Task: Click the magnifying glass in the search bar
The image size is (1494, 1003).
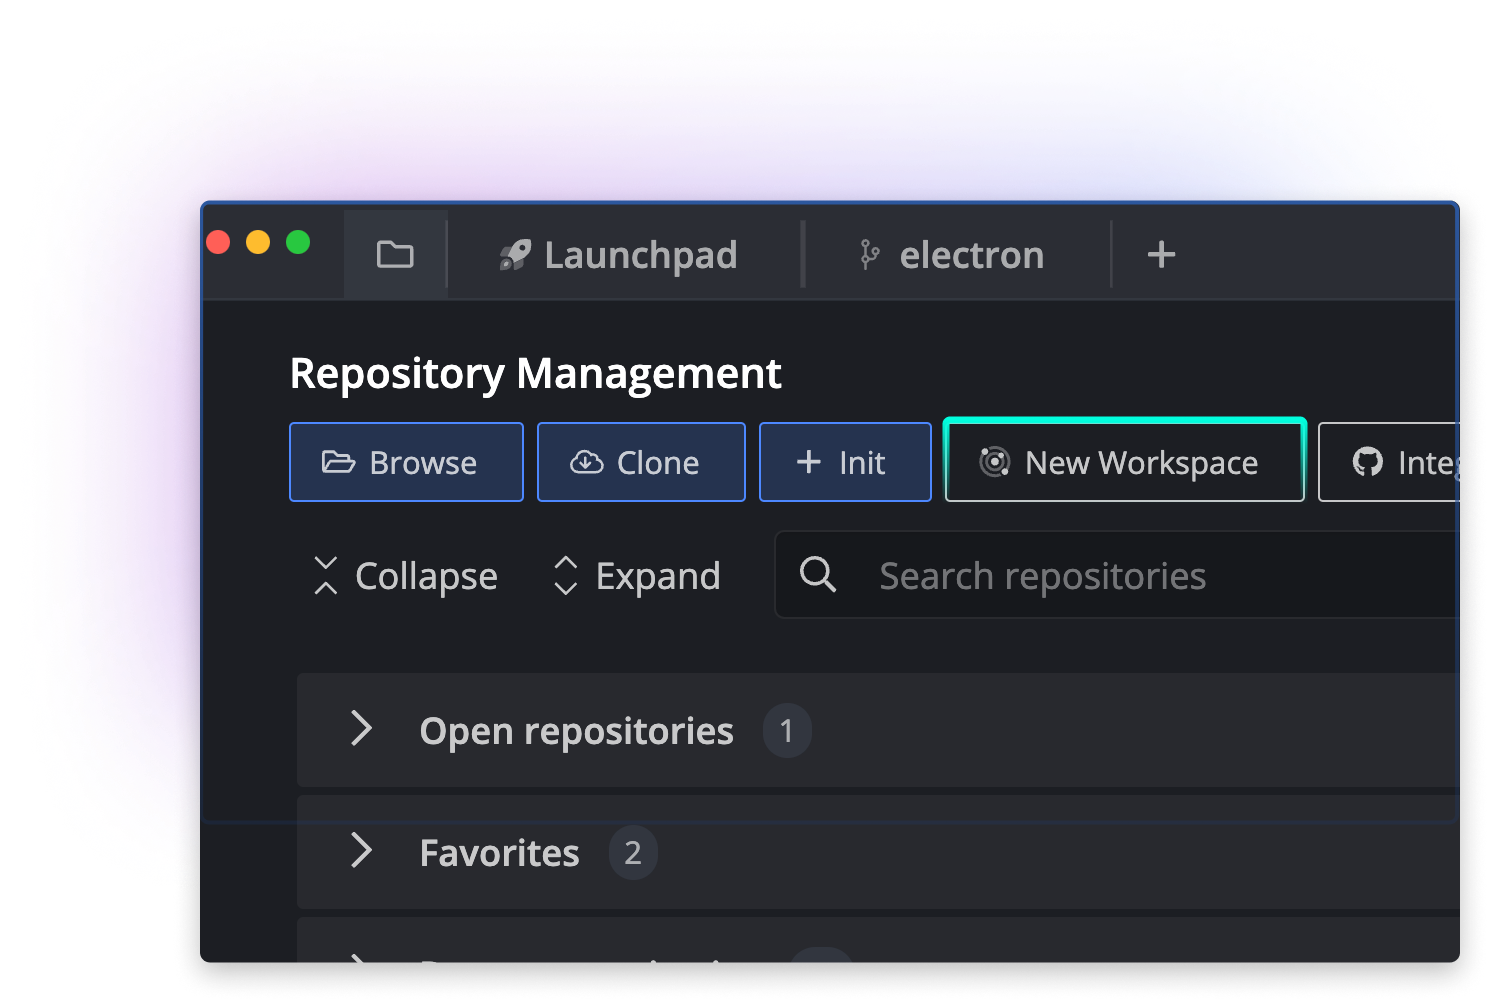Action: [817, 575]
